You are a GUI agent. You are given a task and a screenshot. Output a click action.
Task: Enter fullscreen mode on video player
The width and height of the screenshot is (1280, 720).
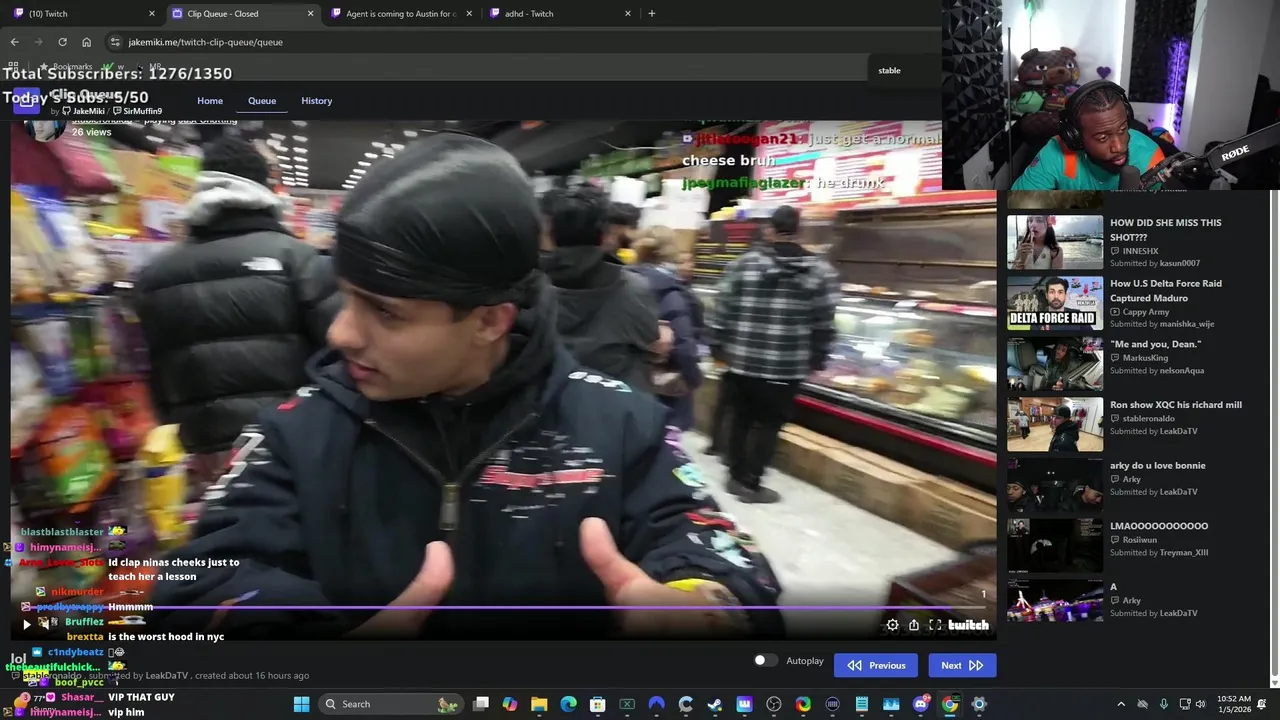[935, 625]
